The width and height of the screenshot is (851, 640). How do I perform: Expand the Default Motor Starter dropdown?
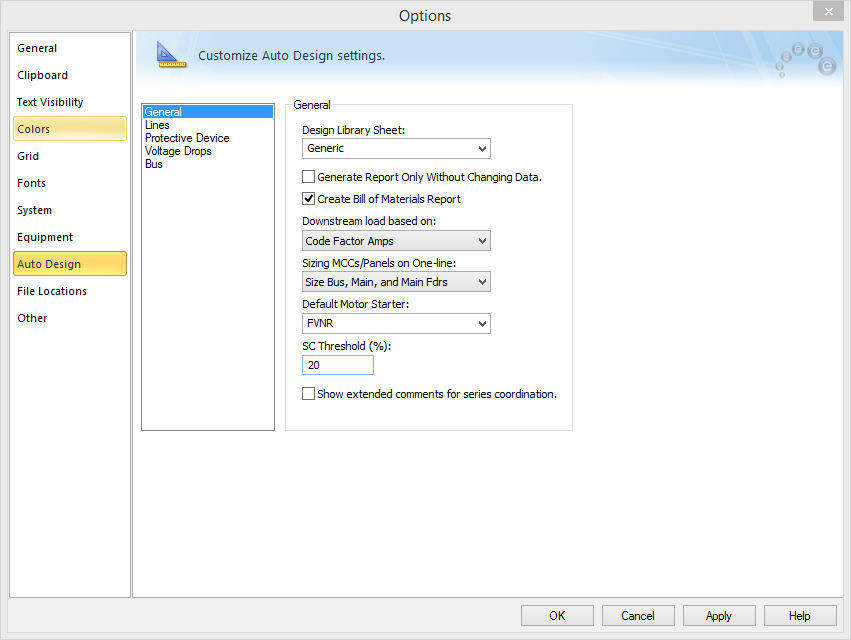(396, 324)
